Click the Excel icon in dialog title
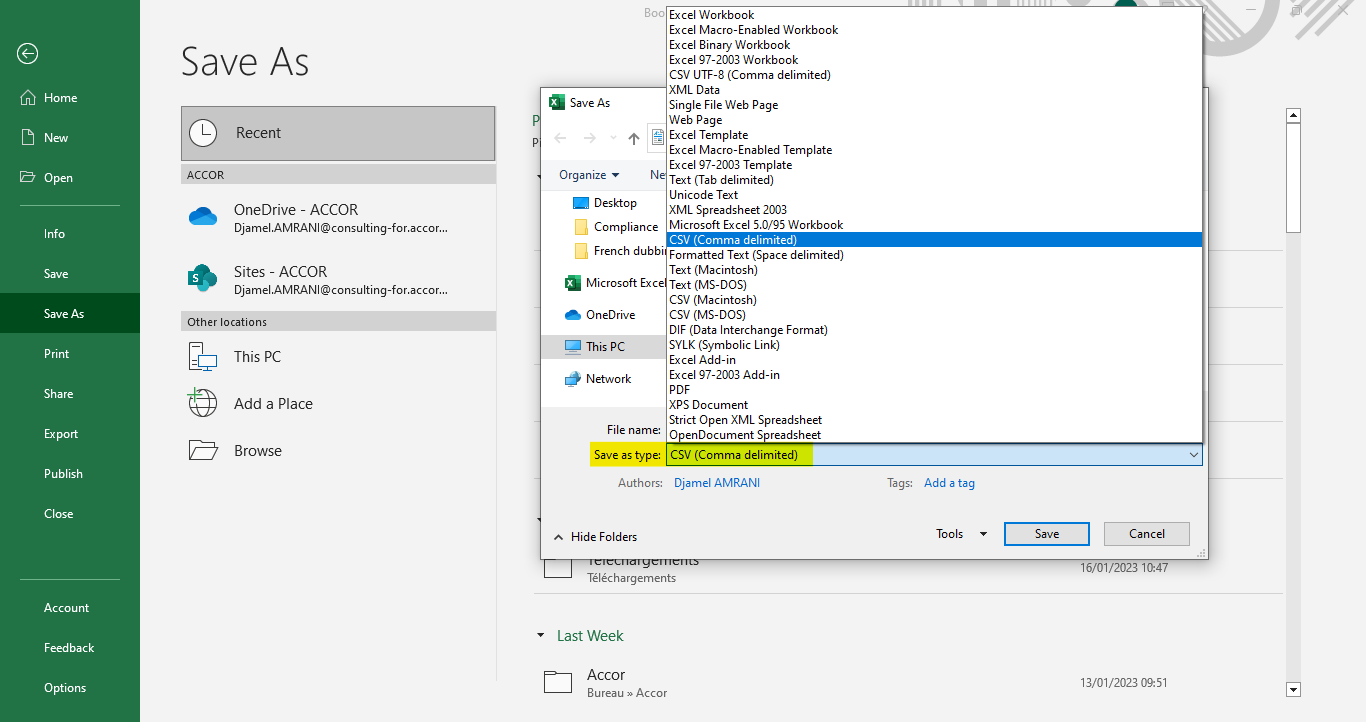This screenshot has width=1366, height=722. (557, 103)
